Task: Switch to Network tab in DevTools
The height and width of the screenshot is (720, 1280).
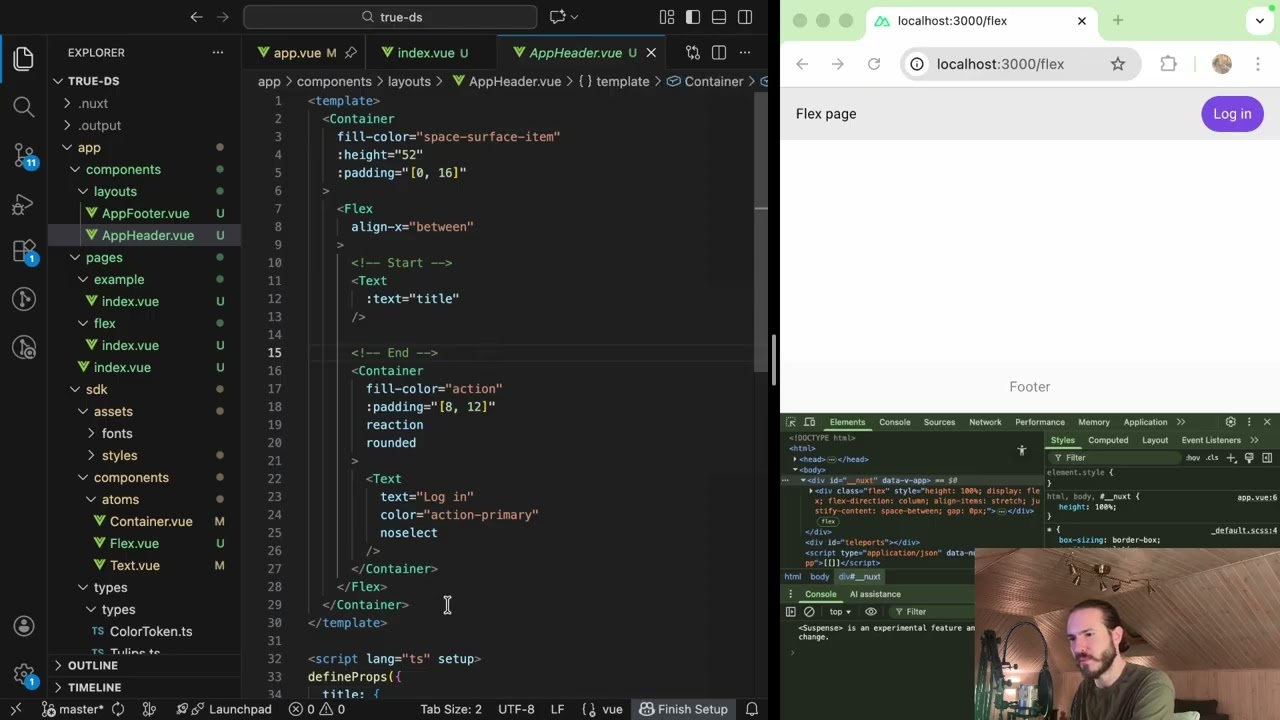Action: click(985, 422)
